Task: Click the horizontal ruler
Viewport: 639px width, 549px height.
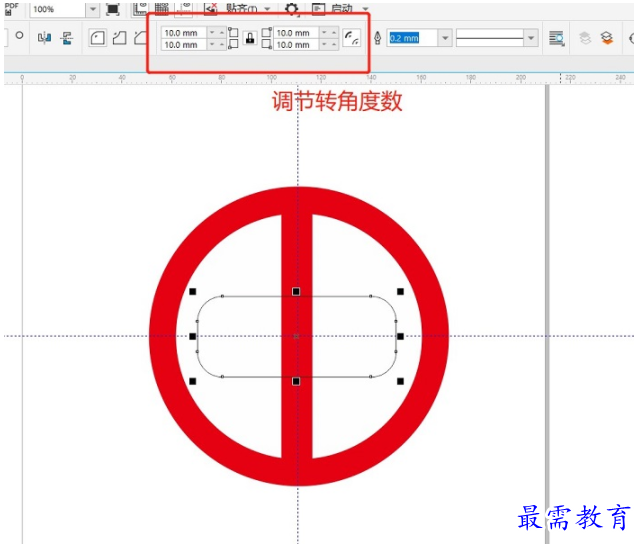Action: pos(319,78)
